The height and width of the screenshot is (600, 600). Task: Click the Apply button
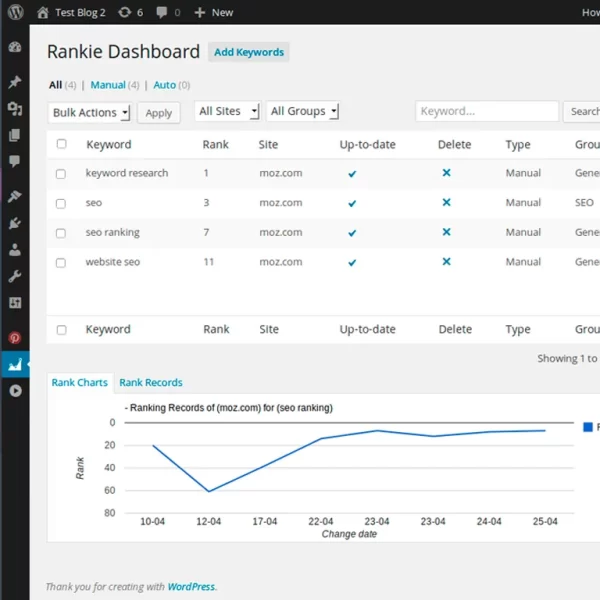pos(159,113)
